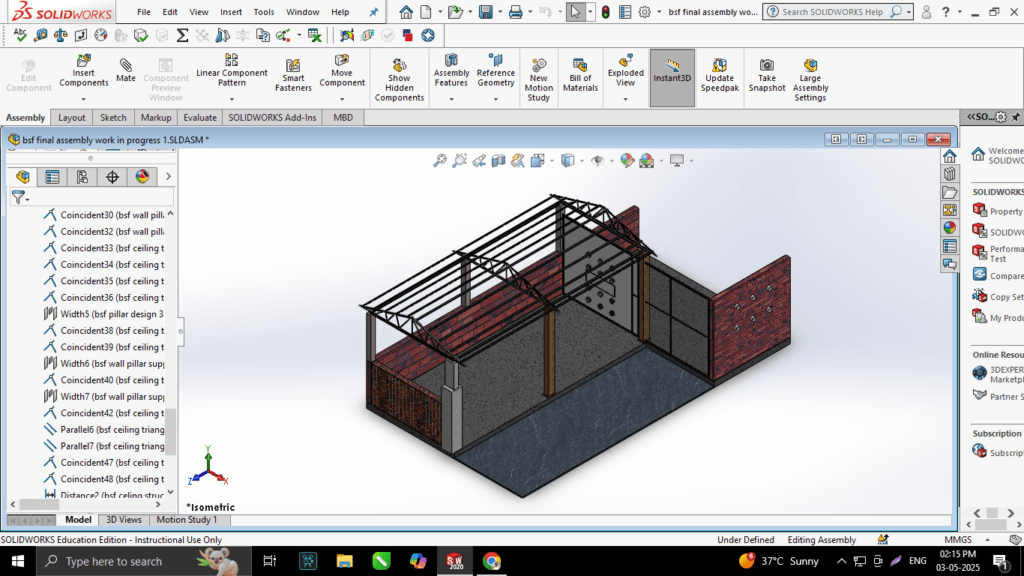The width and height of the screenshot is (1024, 576).
Task: Open the feature tree filter dropdown
Action: point(20,198)
